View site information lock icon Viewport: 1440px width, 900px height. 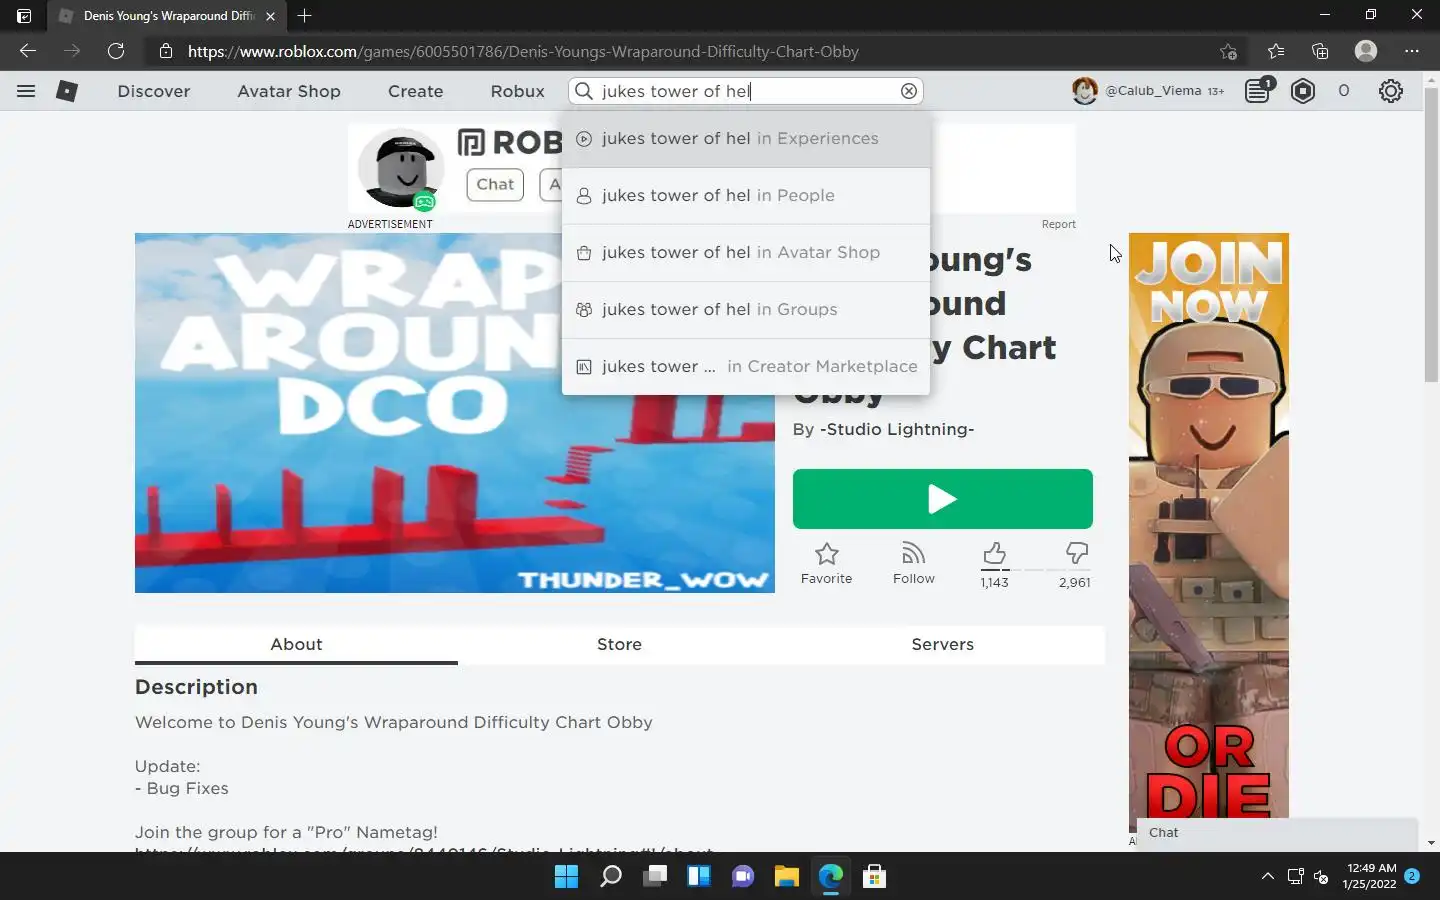pos(166,51)
